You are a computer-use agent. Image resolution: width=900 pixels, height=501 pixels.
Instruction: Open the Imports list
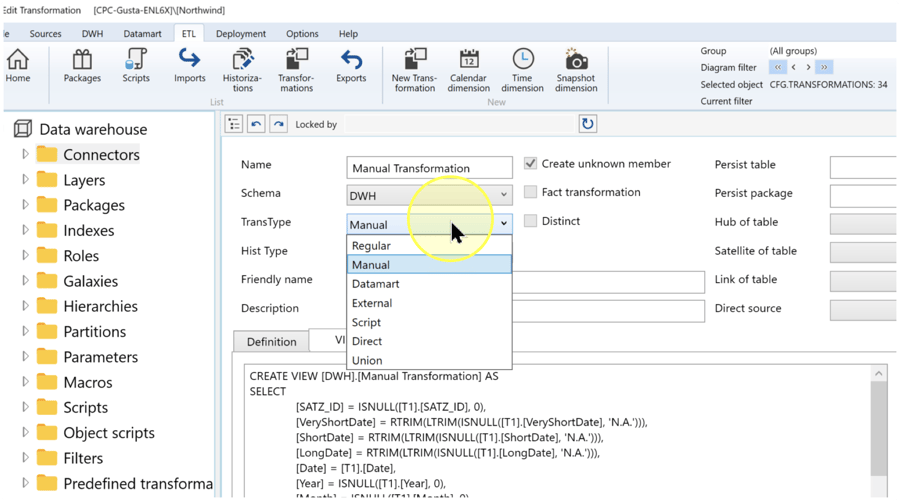pyautogui.click(x=189, y=66)
